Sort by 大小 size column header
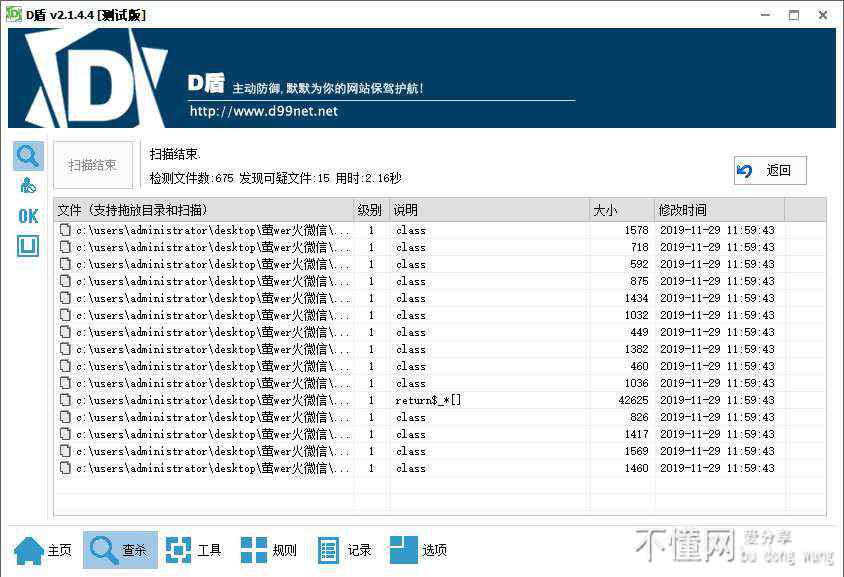The height and width of the screenshot is (577, 844). [x=620, y=210]
